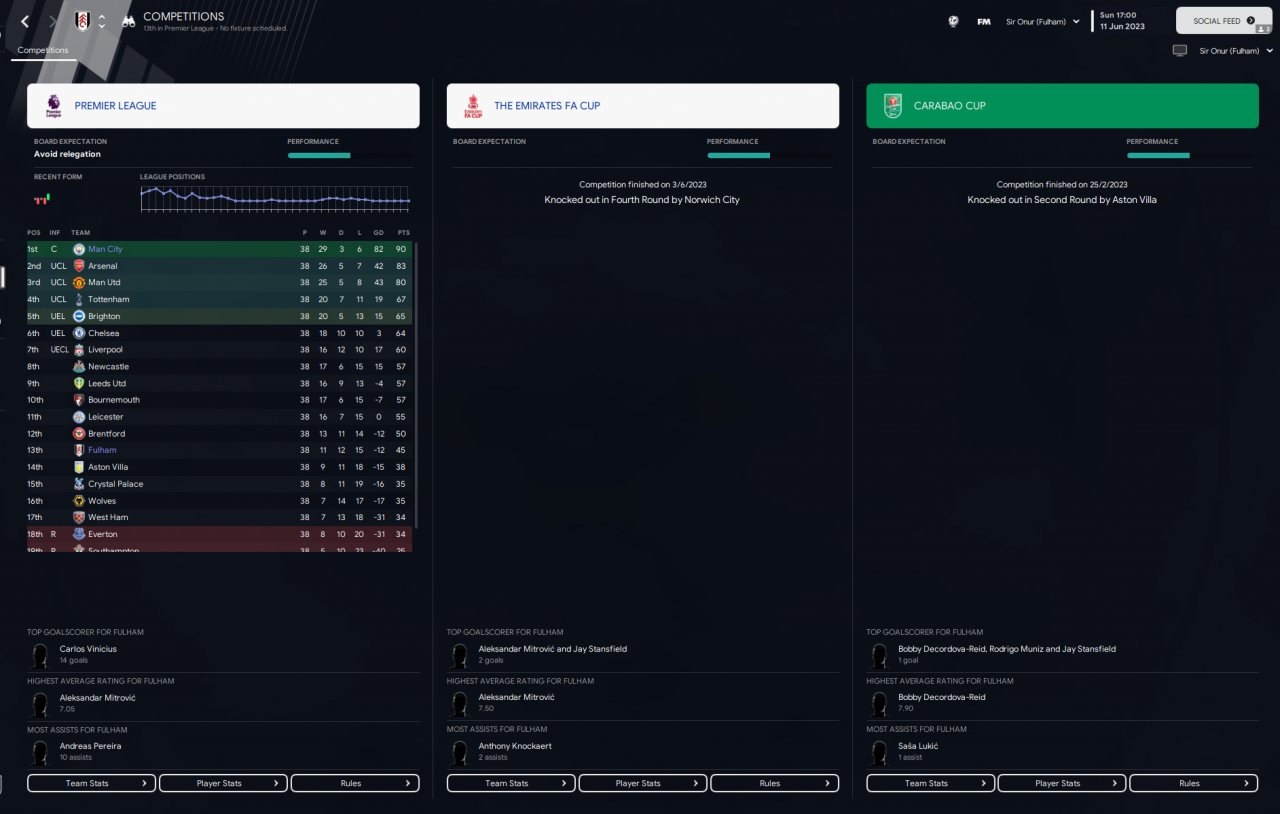Click the recent form indicator
The width and height of the screenshot is (1280, 814).
pos(41,200)
